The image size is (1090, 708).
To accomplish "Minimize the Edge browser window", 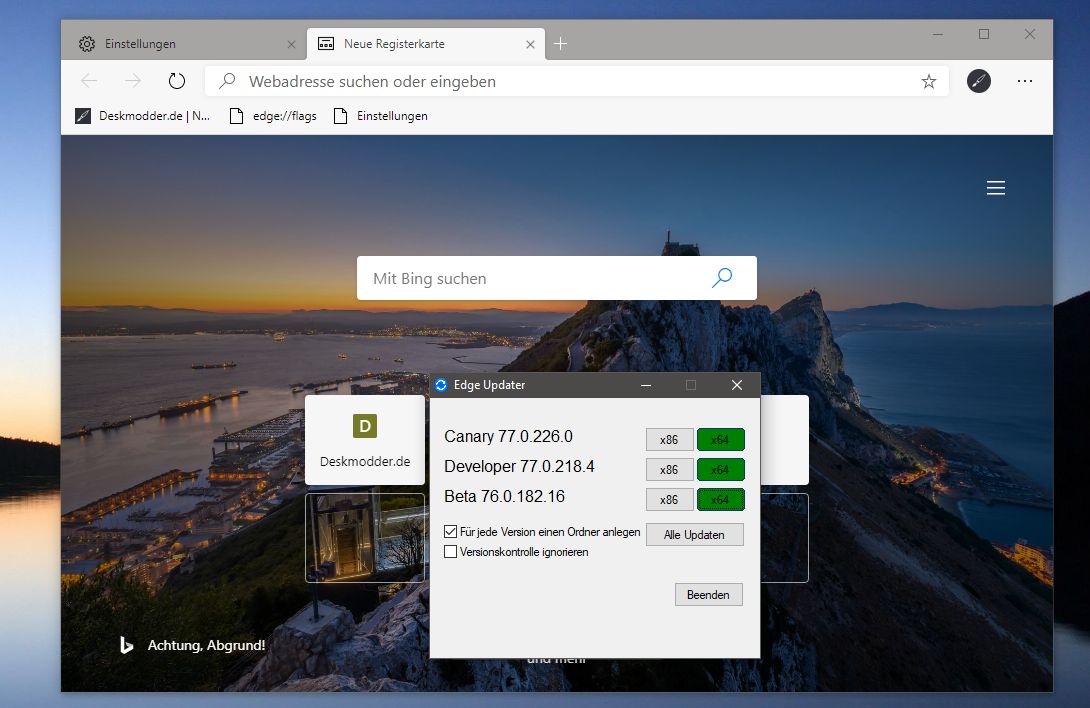I will [x=938, y=34].
